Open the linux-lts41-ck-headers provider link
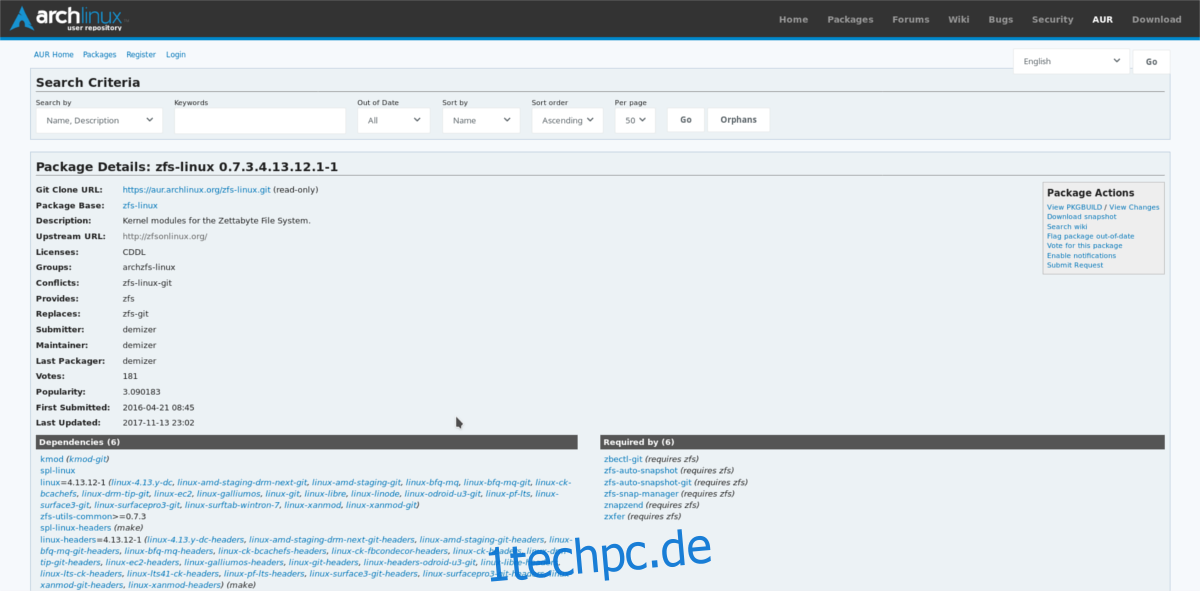This screenshot has width=1200, height=591. tap(174, 575)
